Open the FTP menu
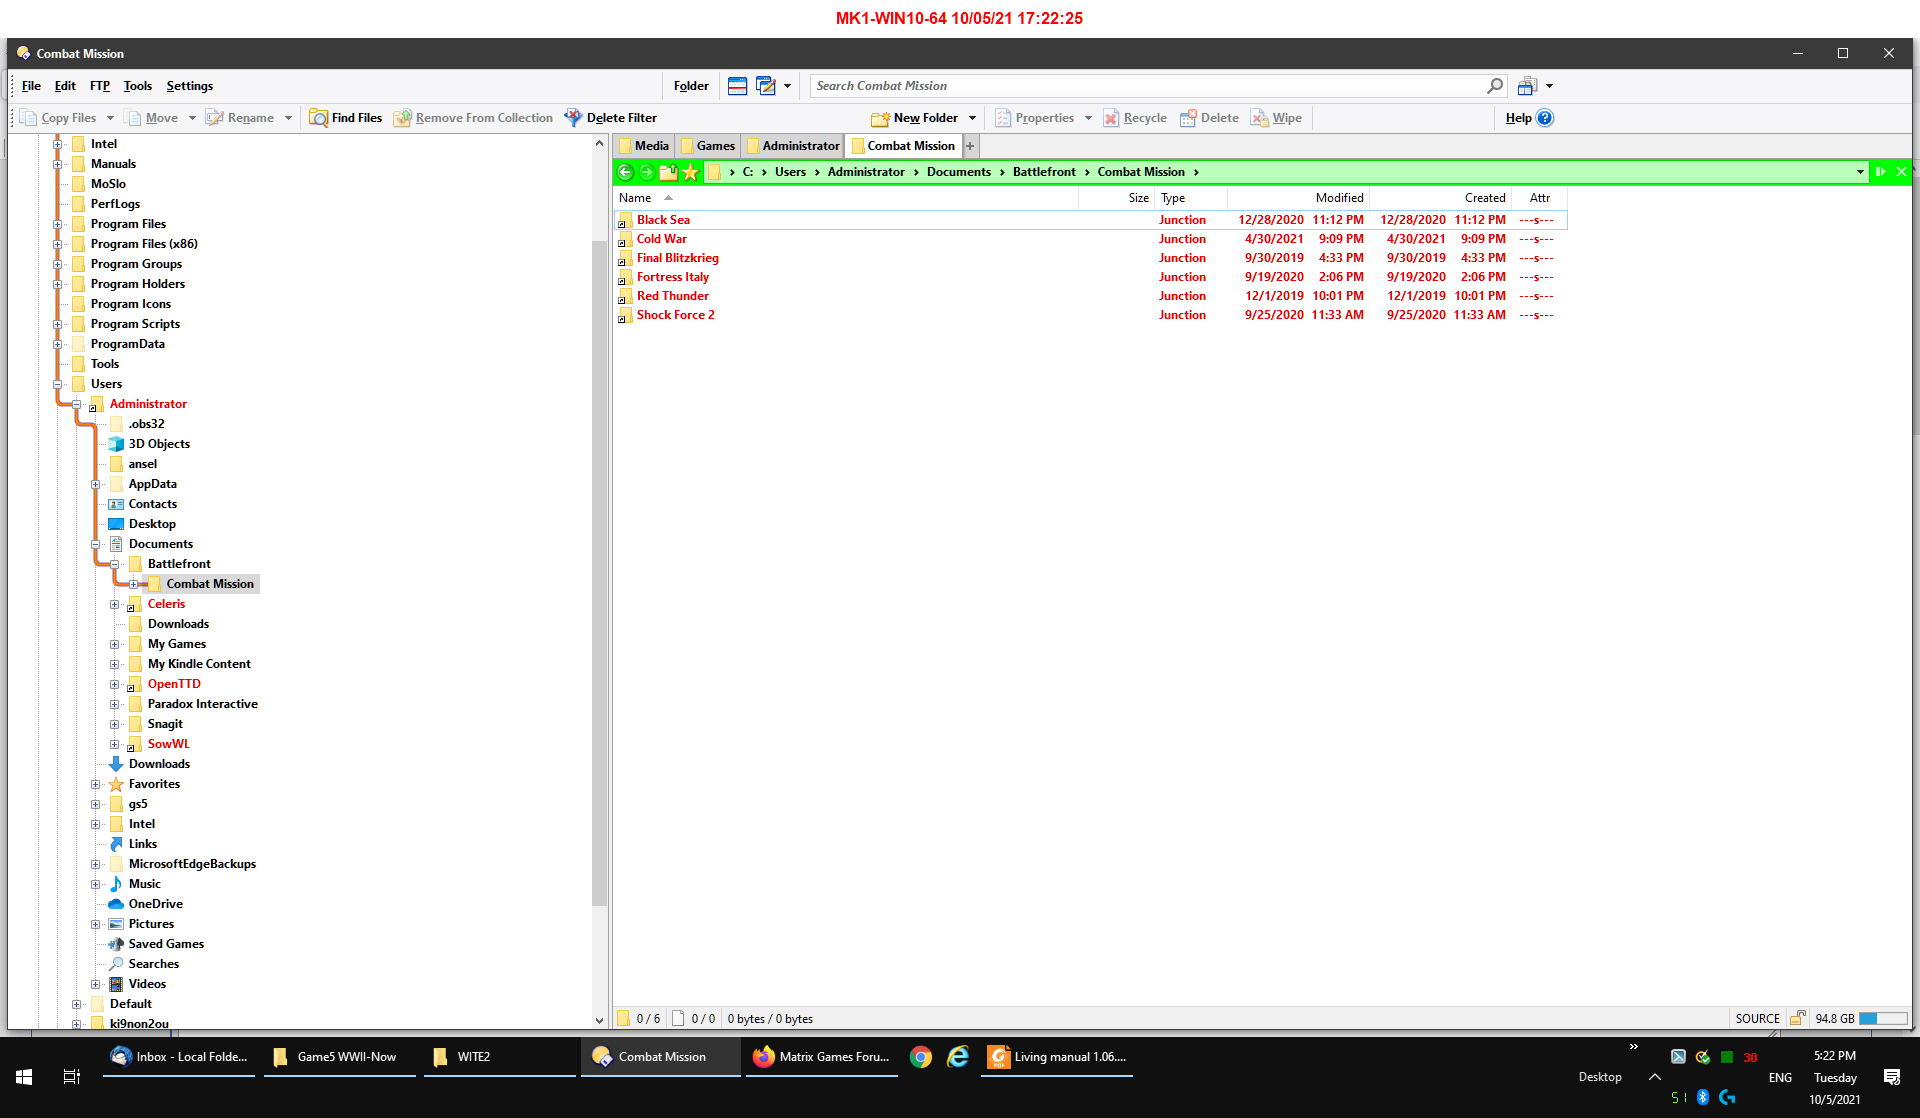The width and height of the screenshot is (1920, 1118). click(x=100, y=86)
